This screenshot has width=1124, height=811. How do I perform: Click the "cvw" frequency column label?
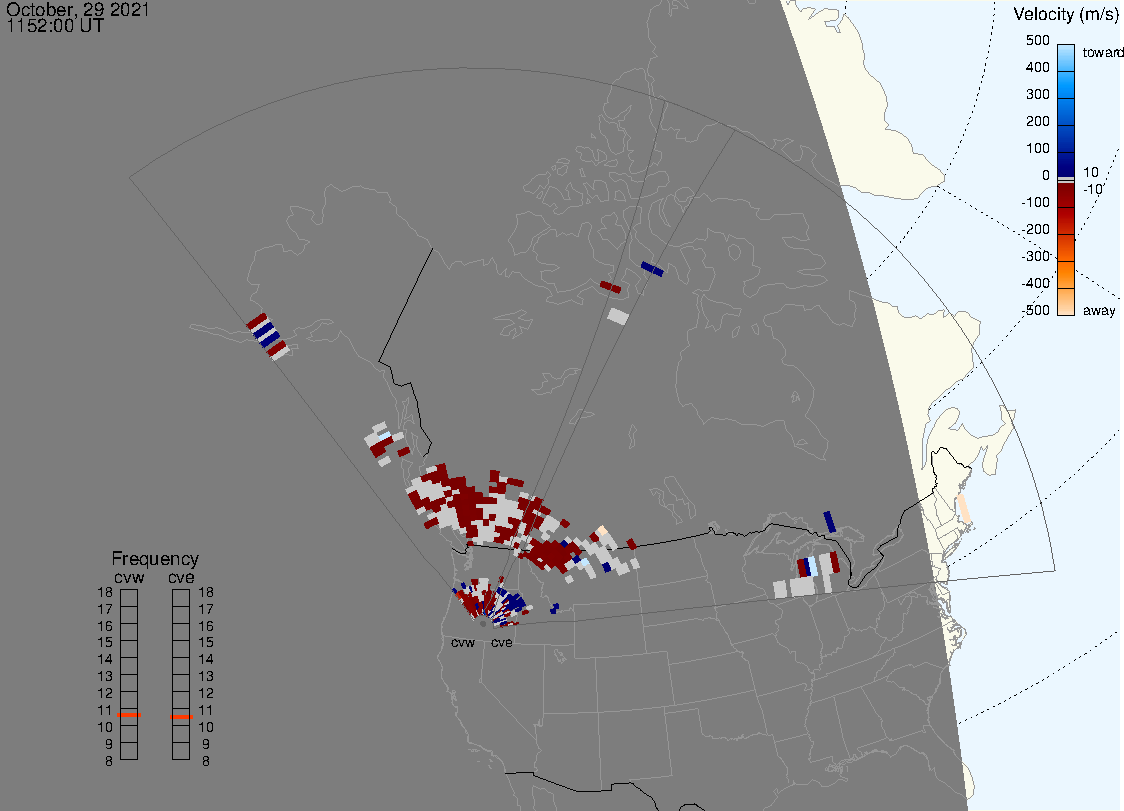coord(129,577)
